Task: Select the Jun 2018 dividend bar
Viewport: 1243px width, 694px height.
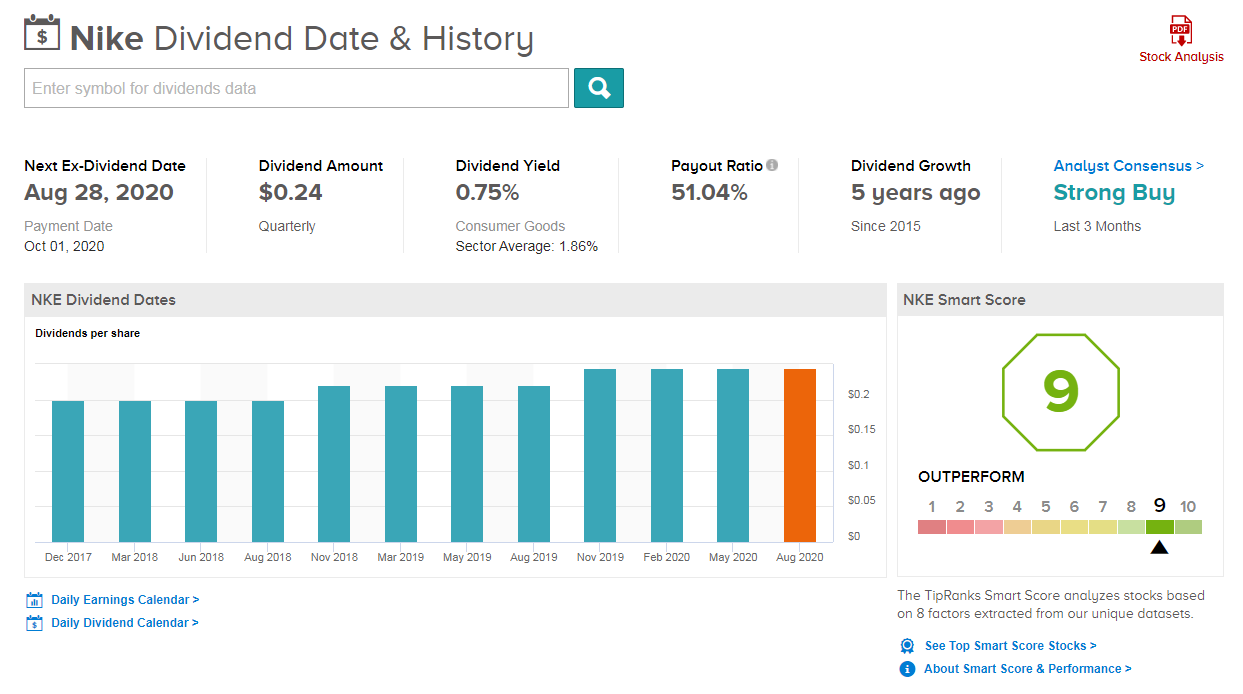Action: pos(201,472)
